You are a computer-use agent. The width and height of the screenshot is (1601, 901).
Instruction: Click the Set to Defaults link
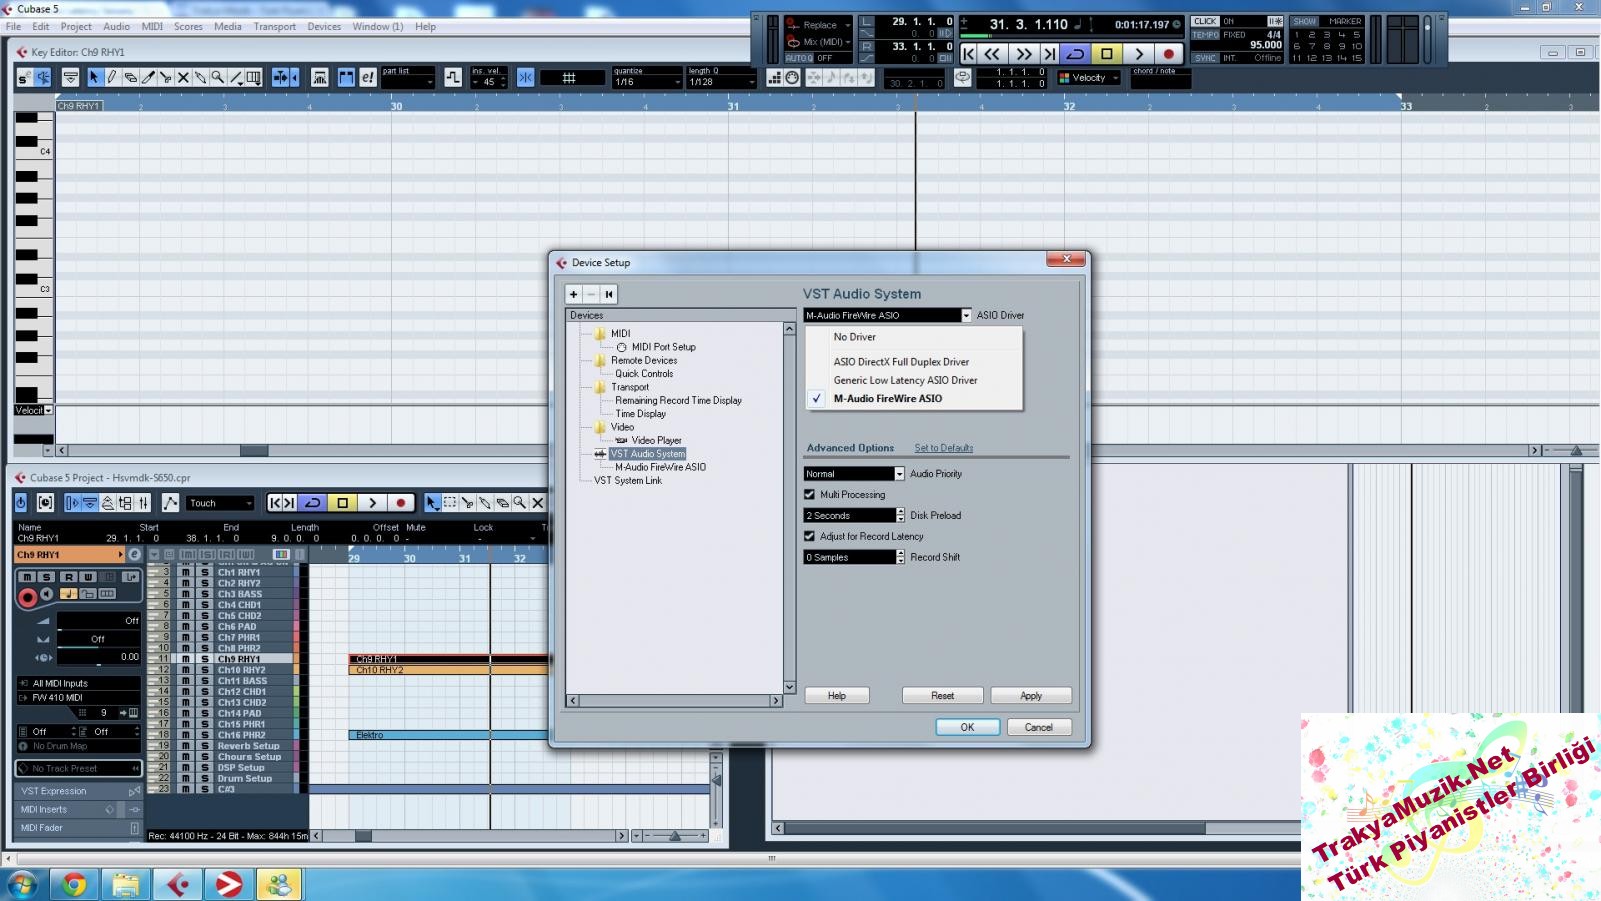[x=943, y=448]
